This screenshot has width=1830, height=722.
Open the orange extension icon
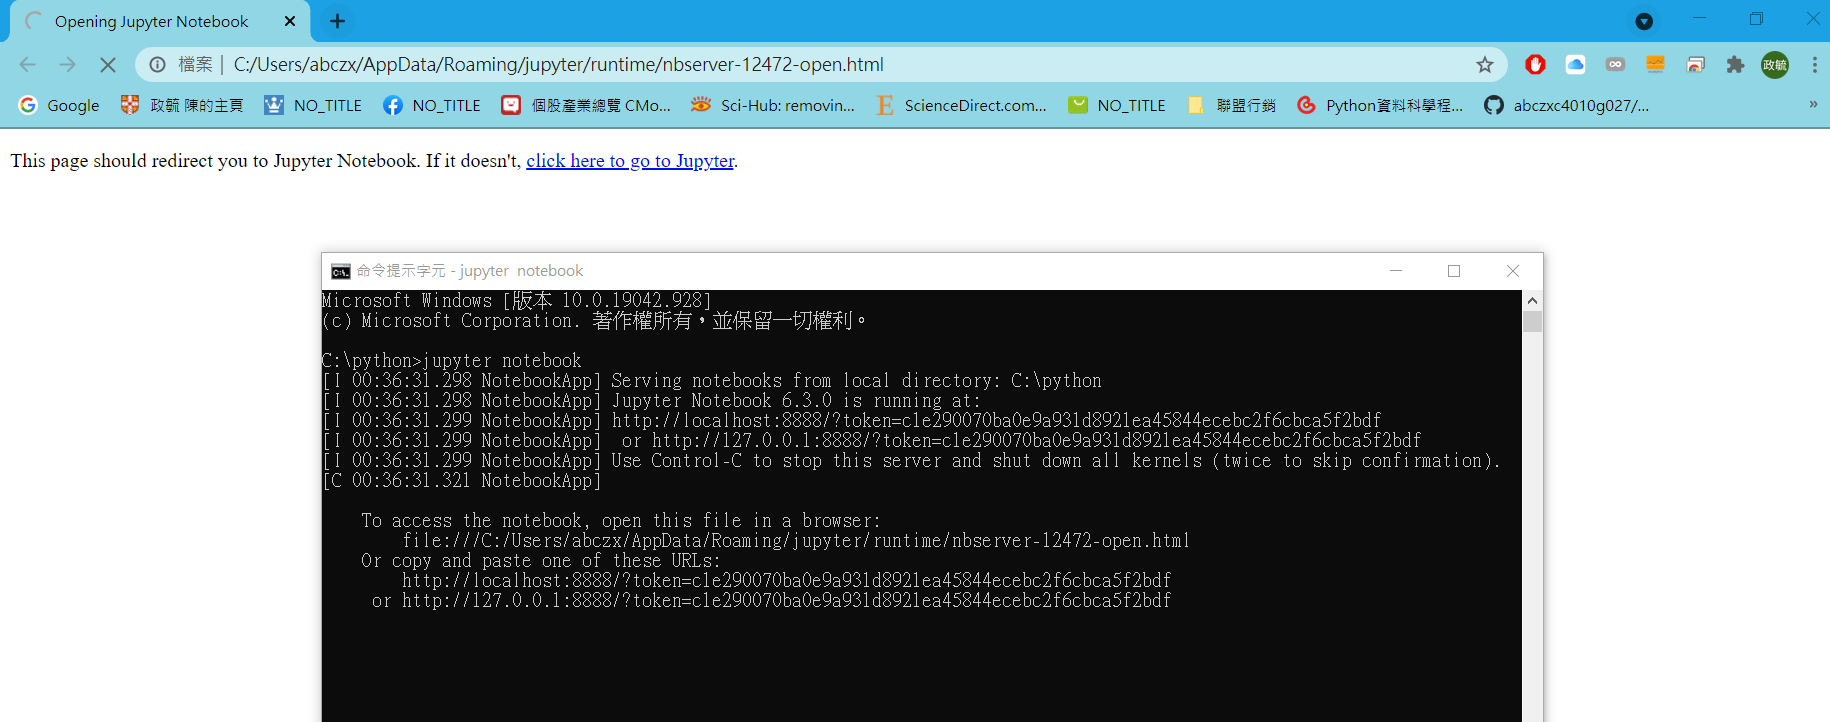(1655, 65)
